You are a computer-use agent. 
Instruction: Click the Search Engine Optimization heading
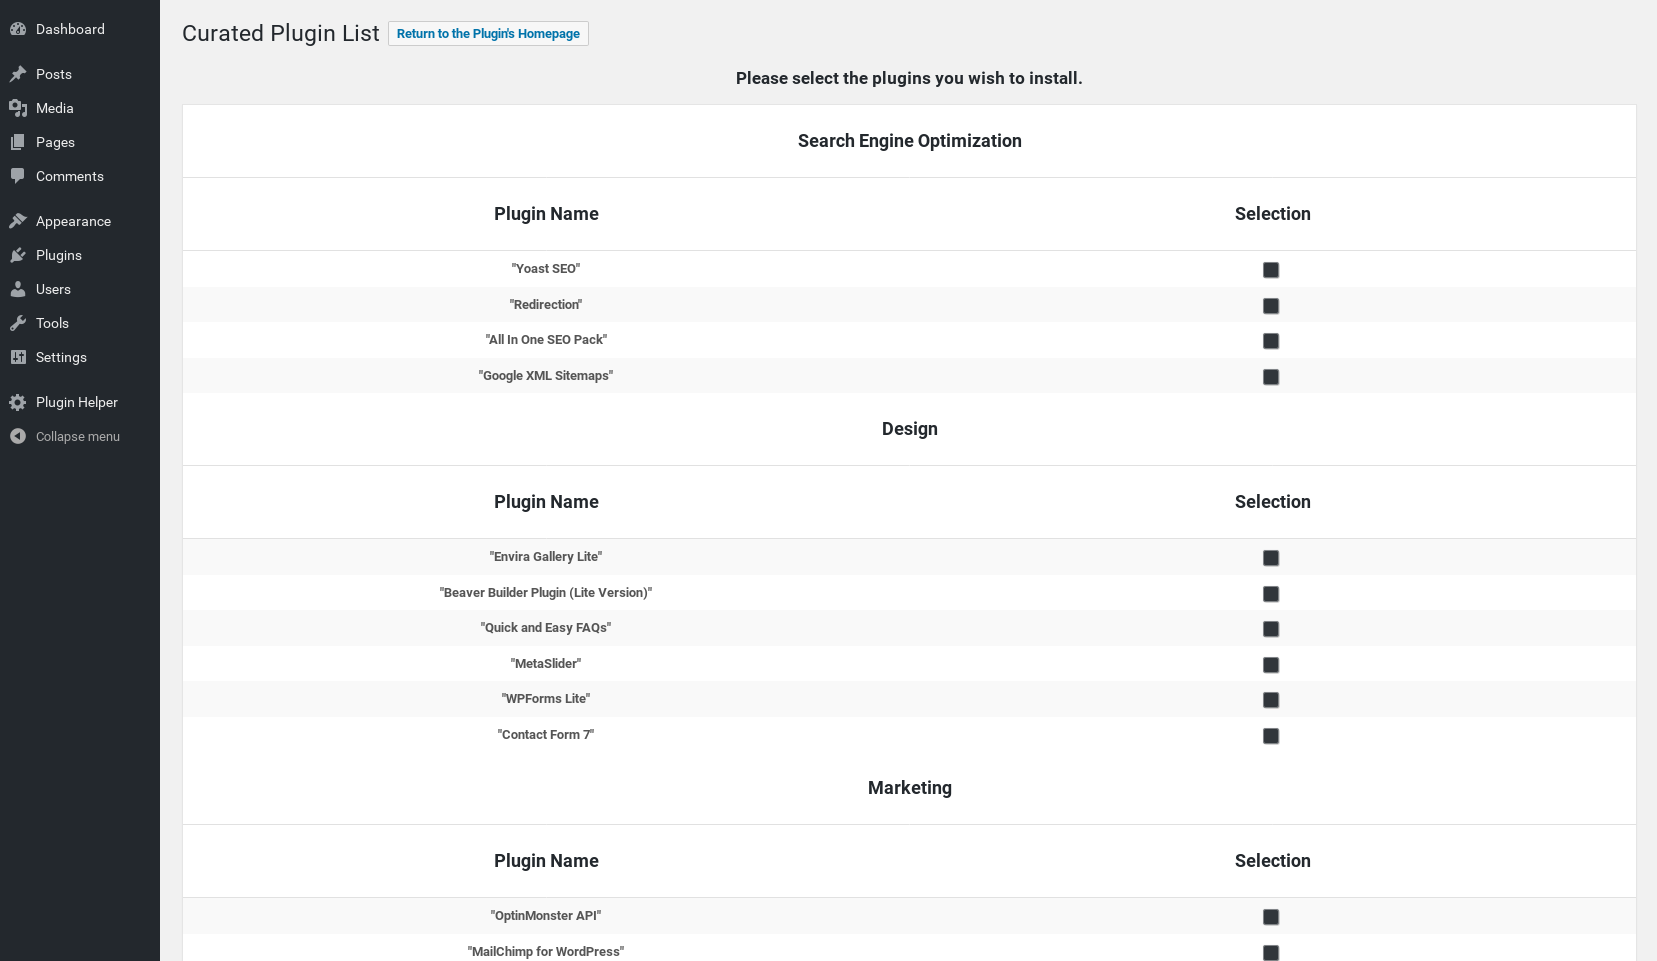click(910, 141)
